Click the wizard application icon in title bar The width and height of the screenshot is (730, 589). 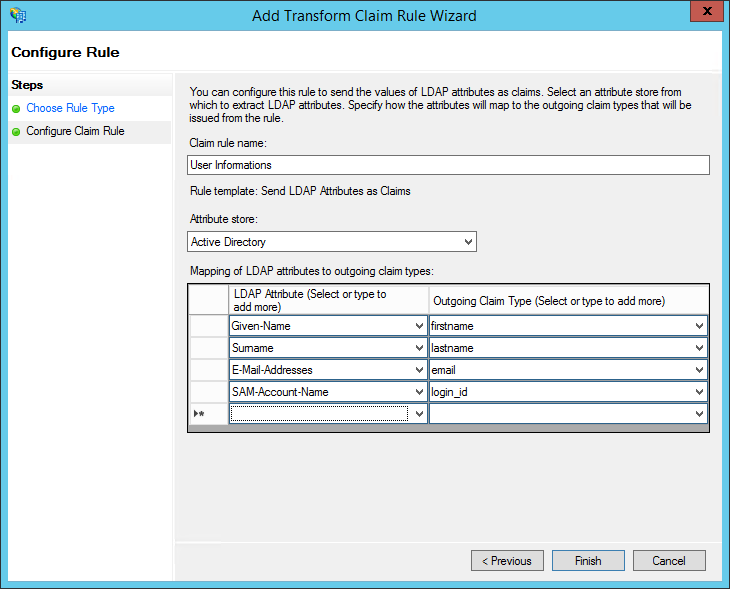[x=18, y=15]
